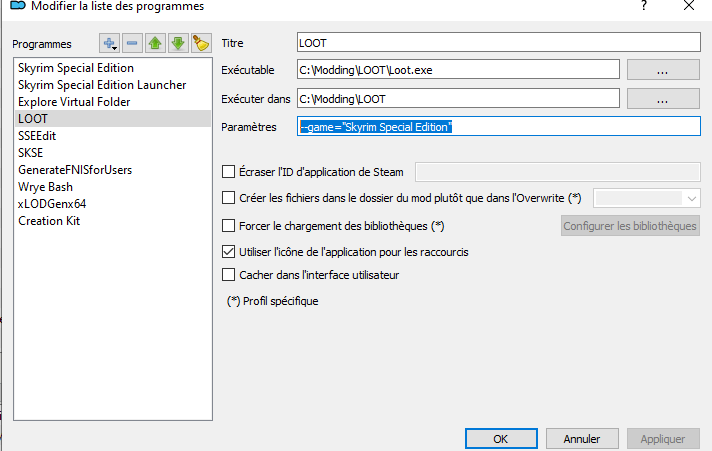Select Wrye Bash entry

(113, 187)
